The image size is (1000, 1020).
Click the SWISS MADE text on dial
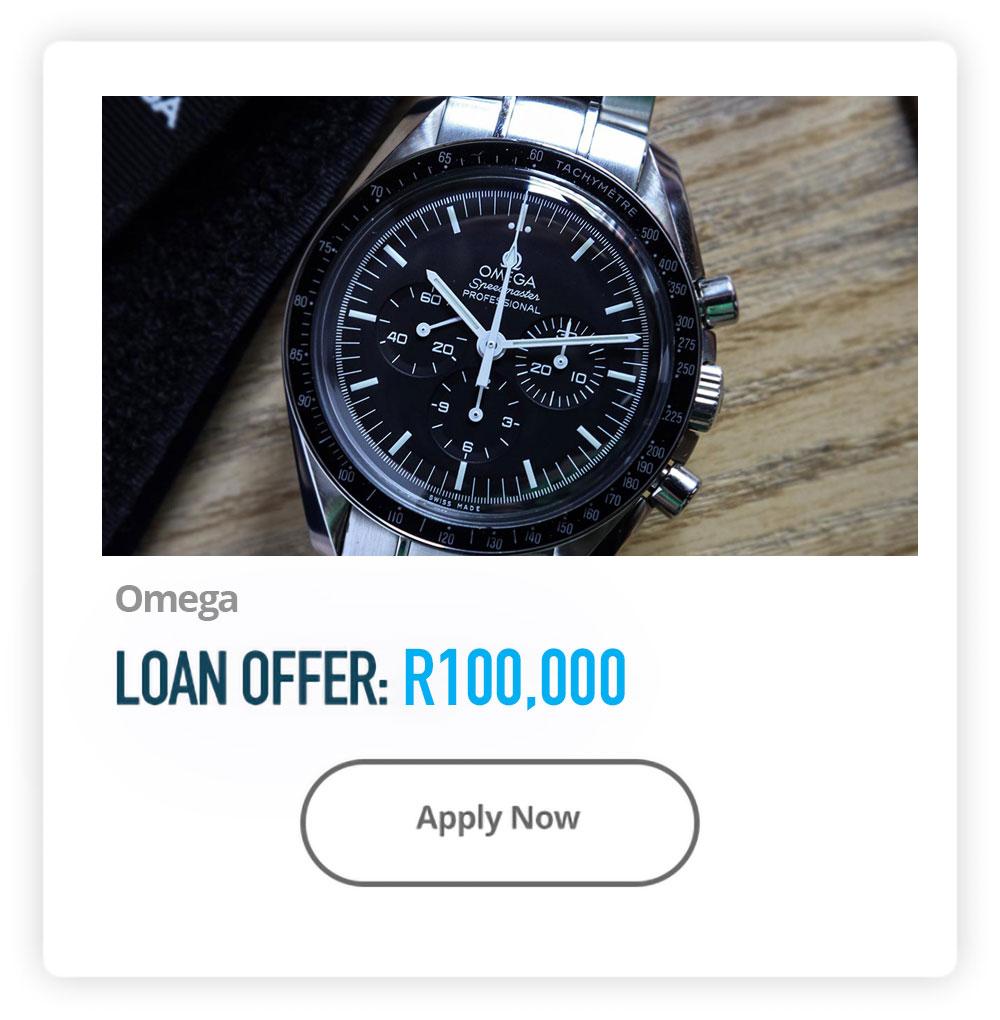tap(453, 503)
